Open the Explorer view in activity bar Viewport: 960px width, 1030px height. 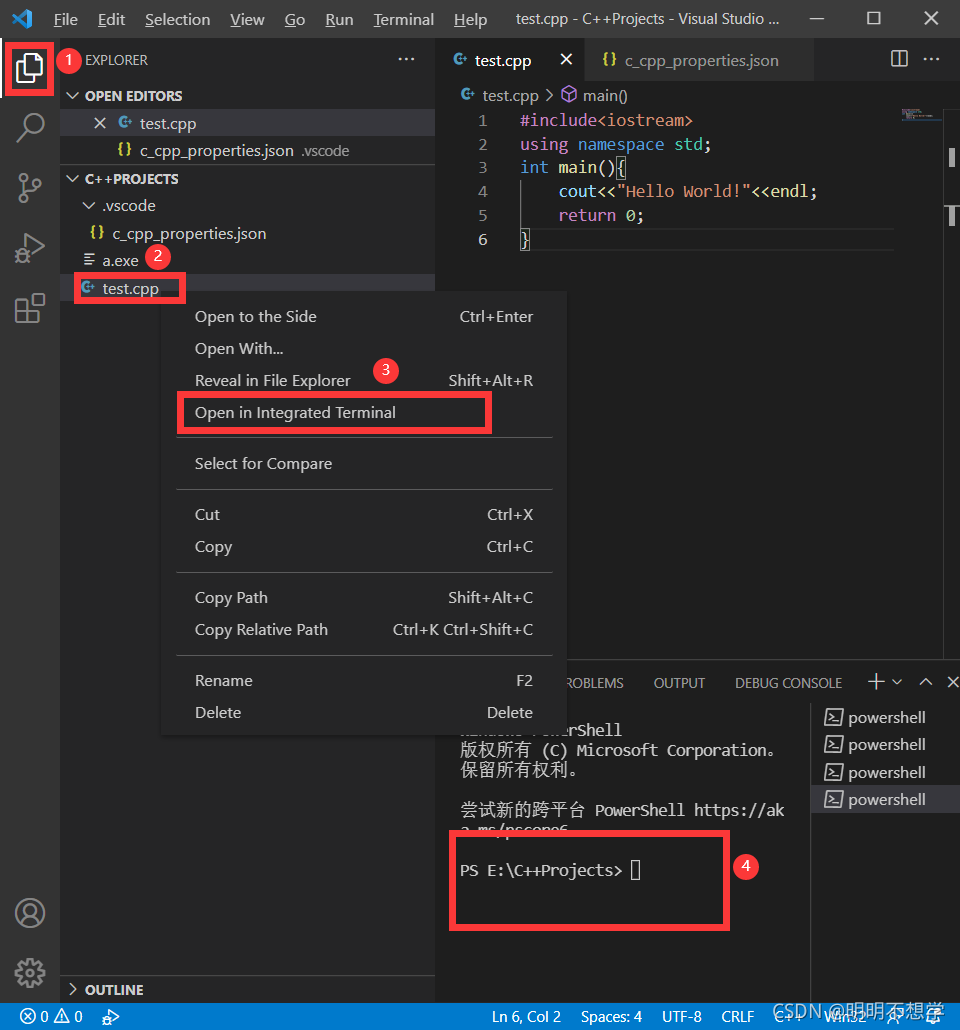(x=30, y=68)
